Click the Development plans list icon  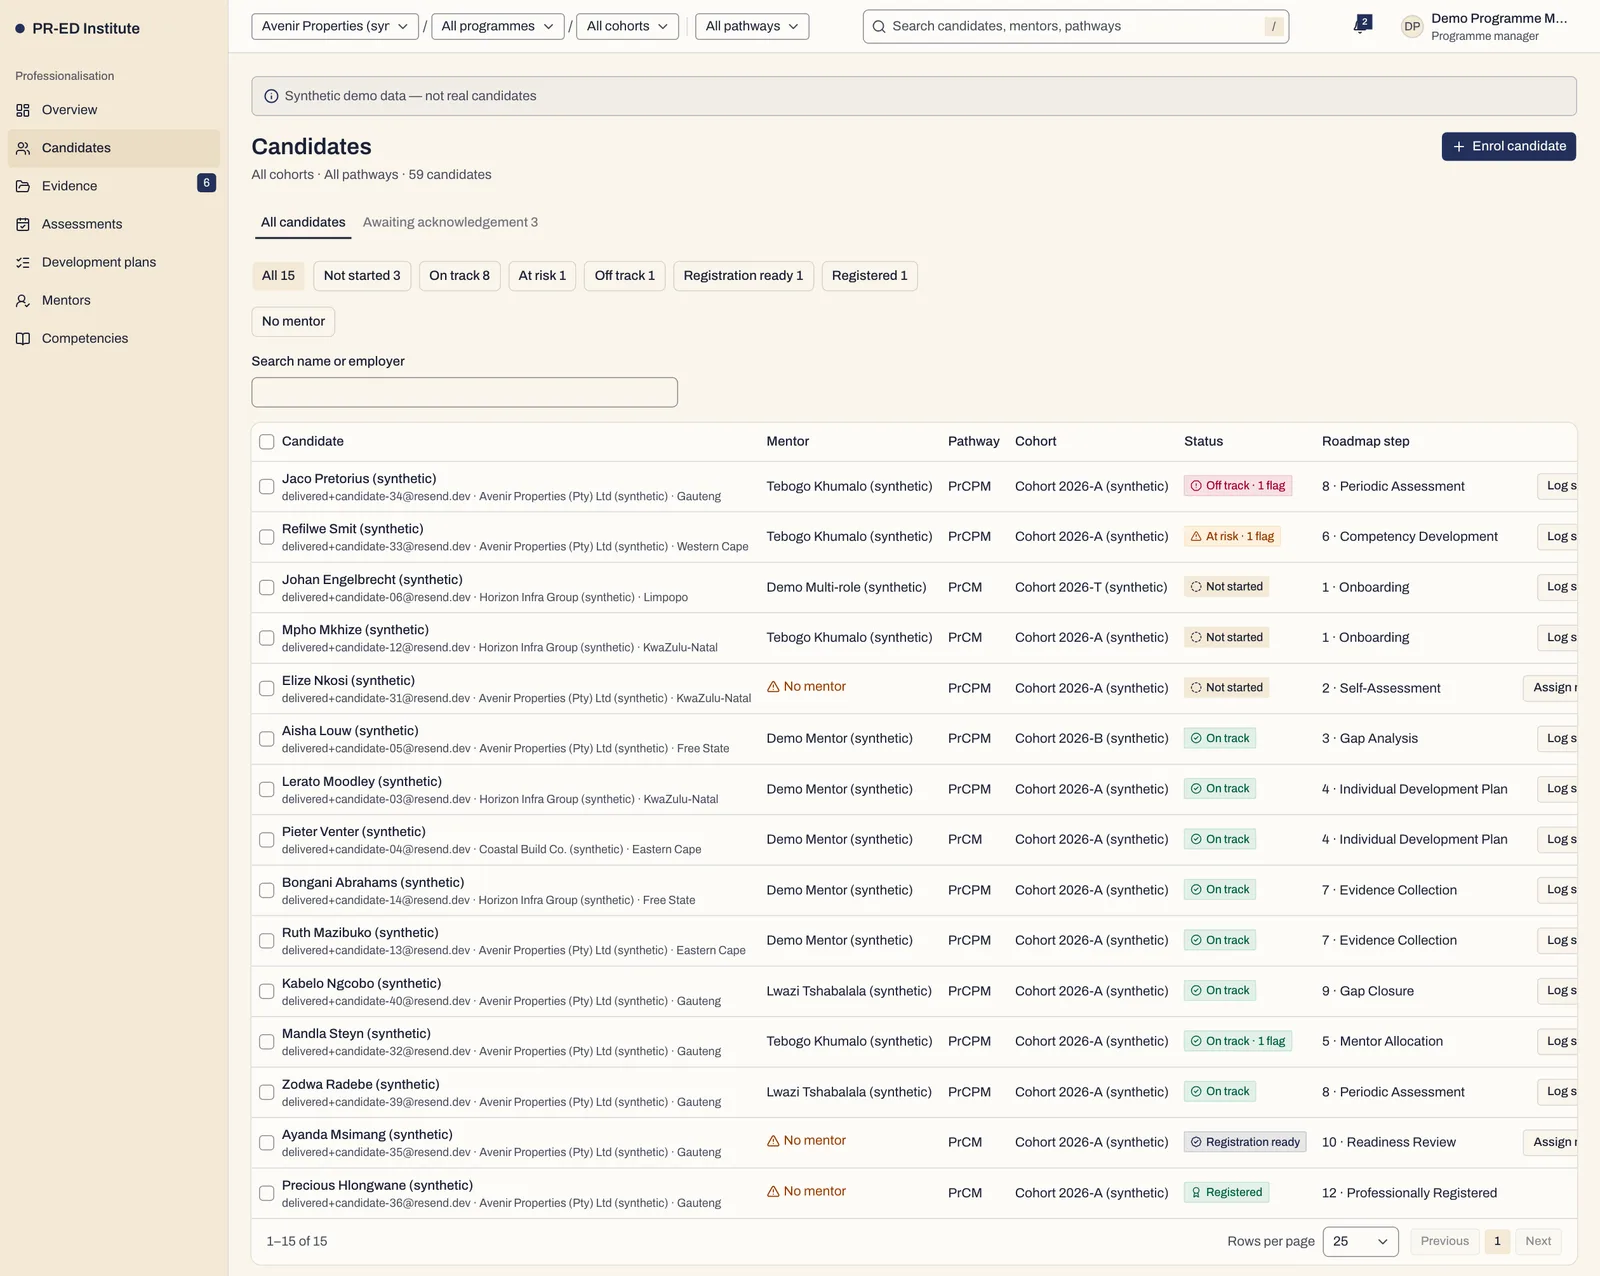pyautogui.click(x=23, y=262)
